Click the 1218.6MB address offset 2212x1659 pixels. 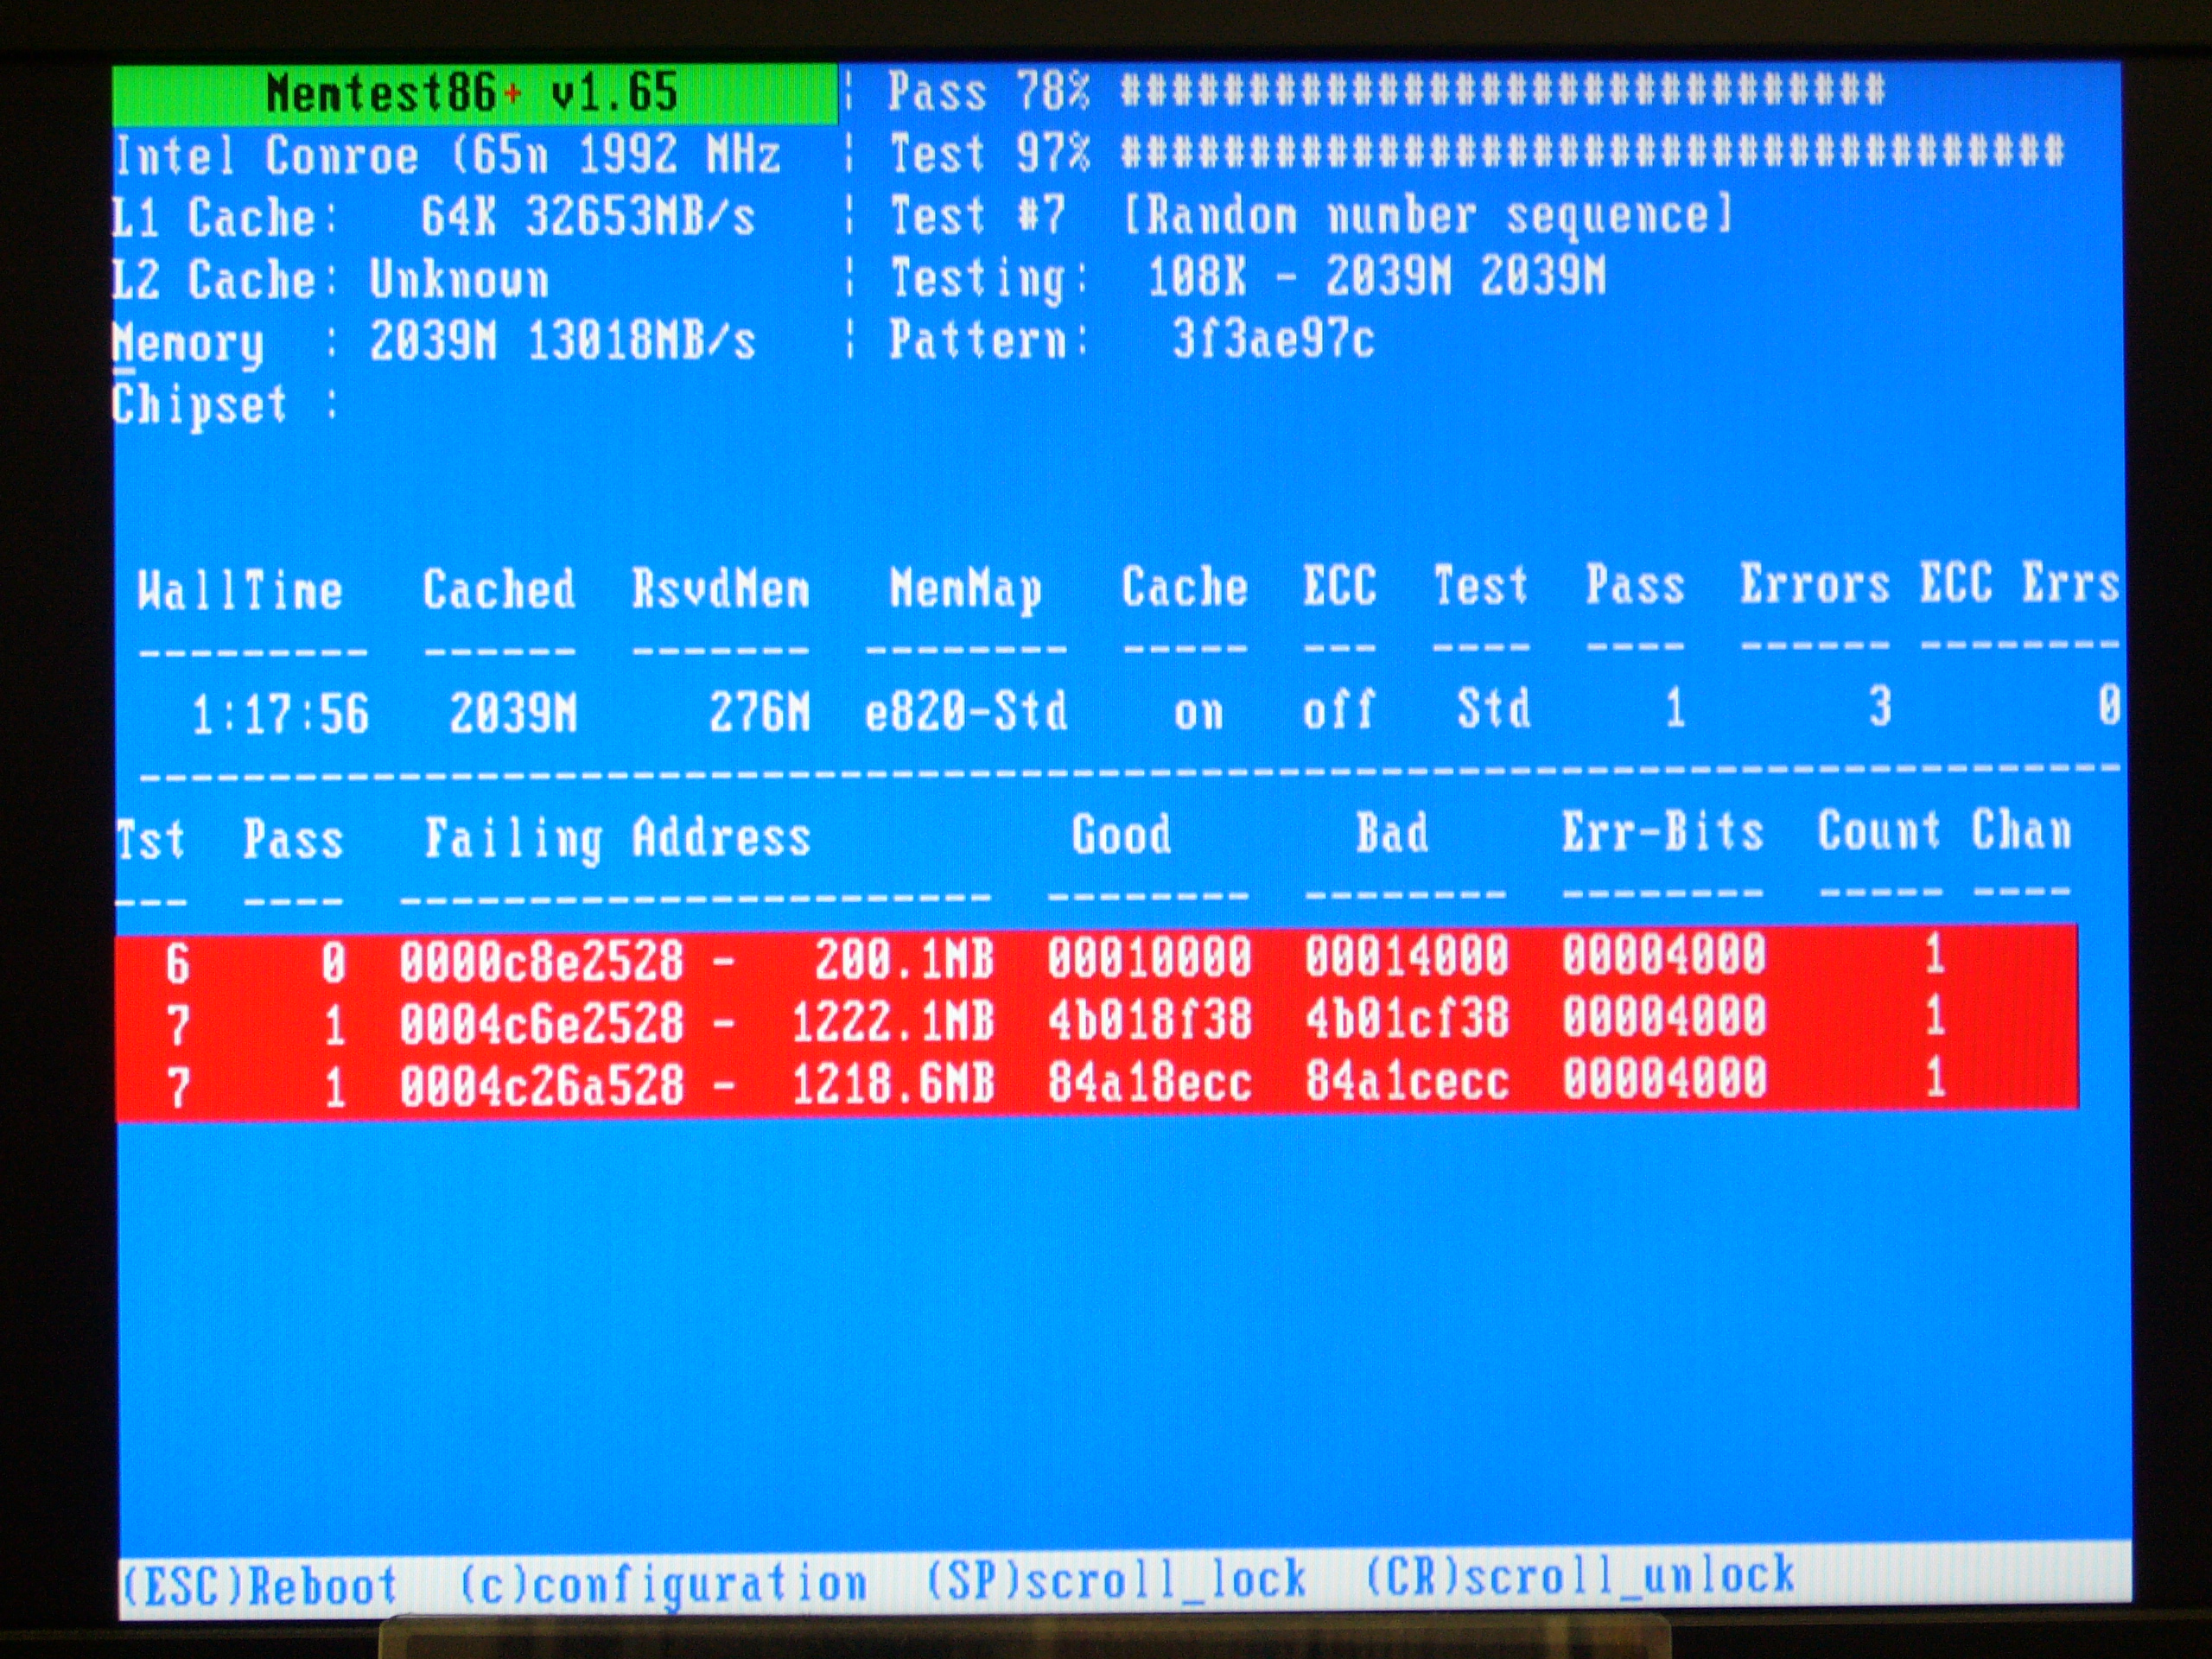click(x=892, y=1084)
